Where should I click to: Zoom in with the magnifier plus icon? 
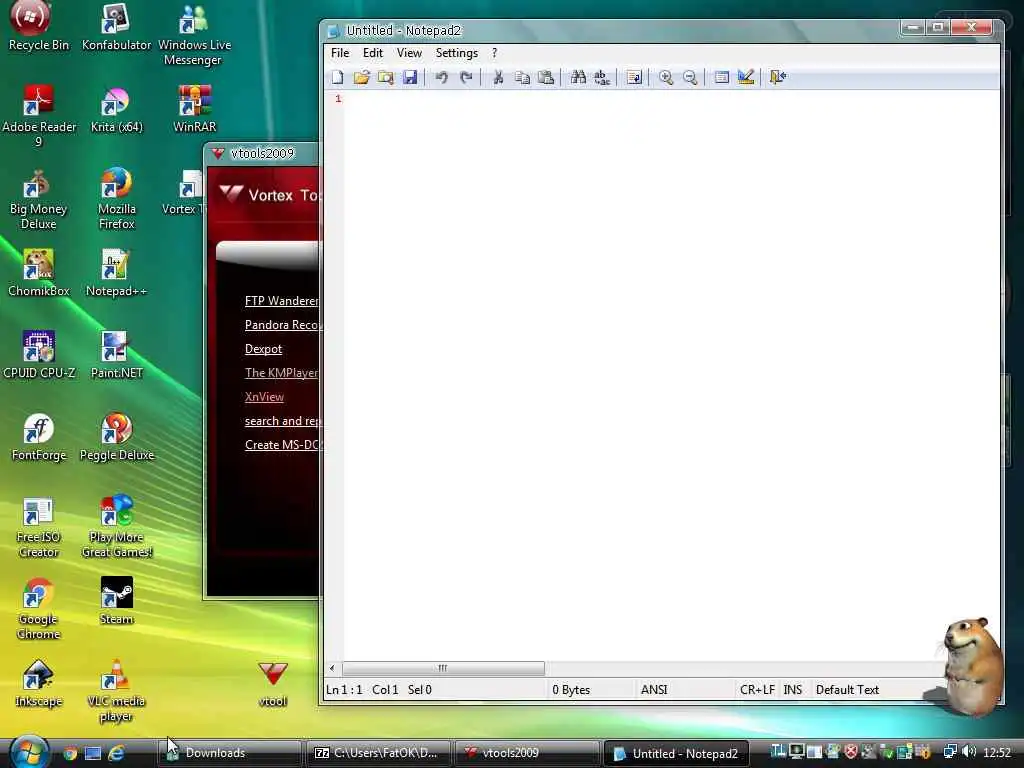[665, 77]
